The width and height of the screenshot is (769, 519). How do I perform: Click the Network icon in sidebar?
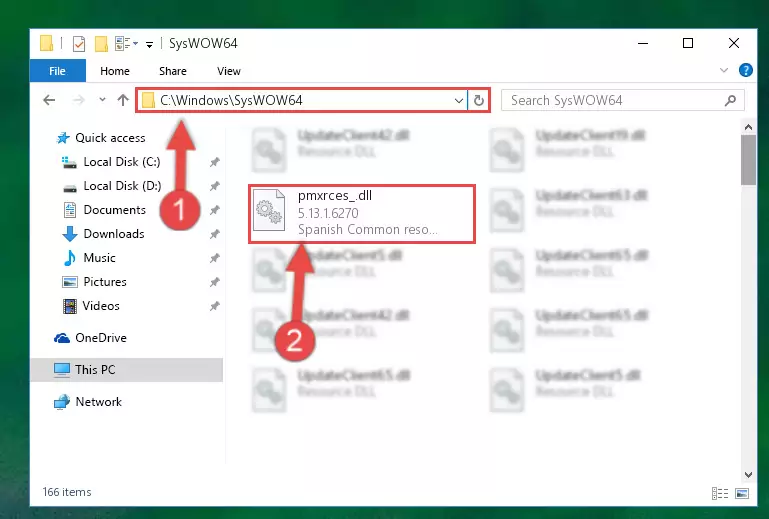(x=62, y=402)
